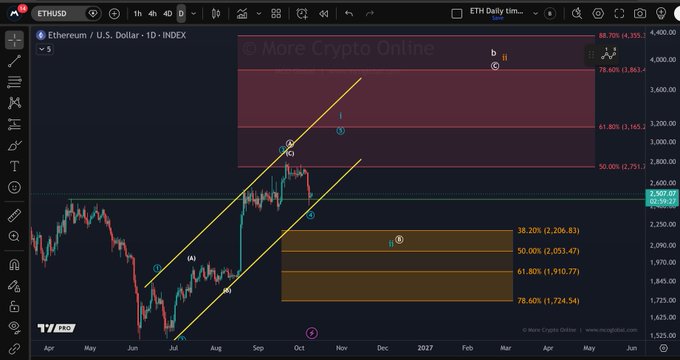
Task: Click the 2027 label on time axis
Action: click(x=425, y=348)
